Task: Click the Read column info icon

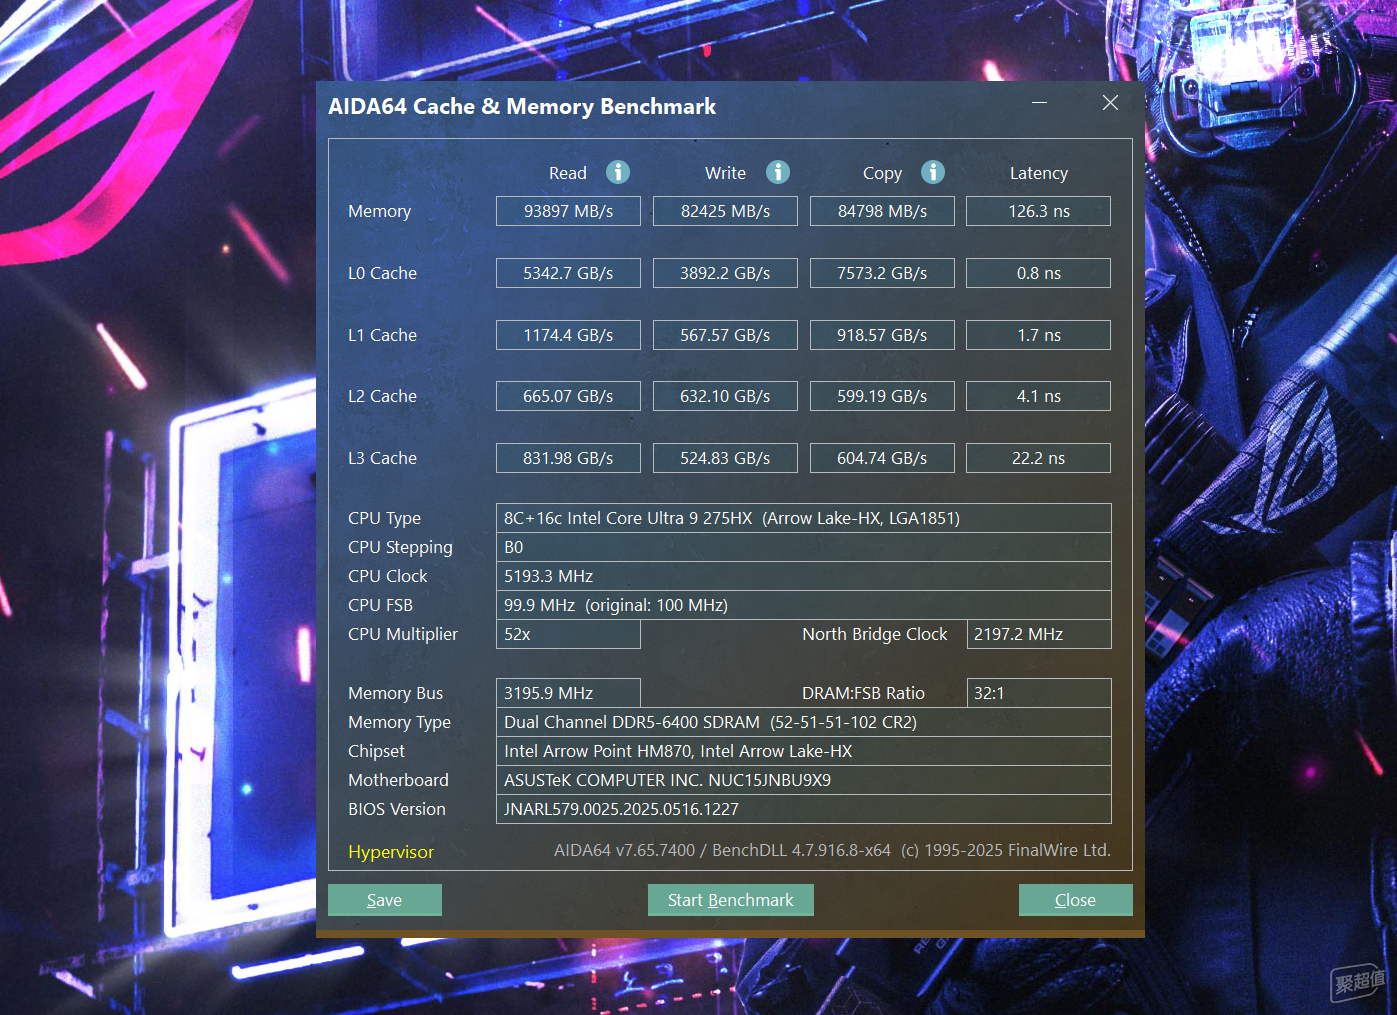Action: coord(618,172)
